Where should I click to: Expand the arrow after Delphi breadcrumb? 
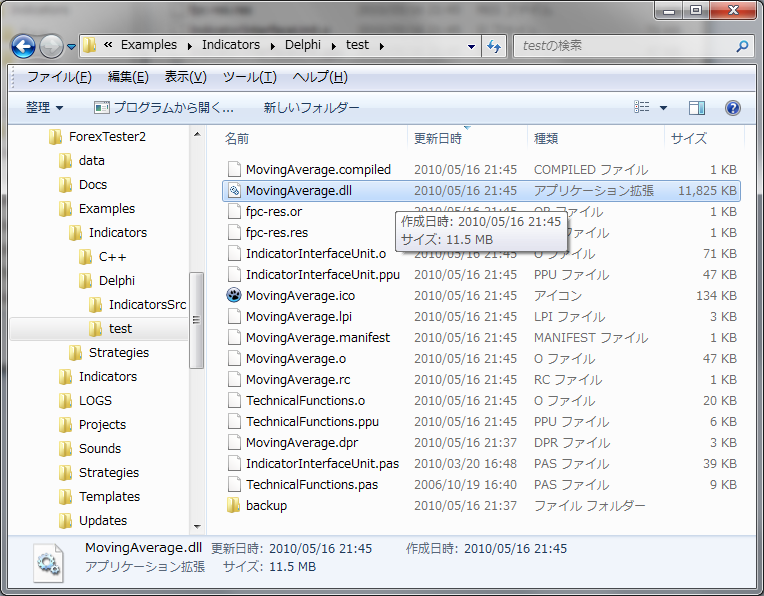[334, 46]
